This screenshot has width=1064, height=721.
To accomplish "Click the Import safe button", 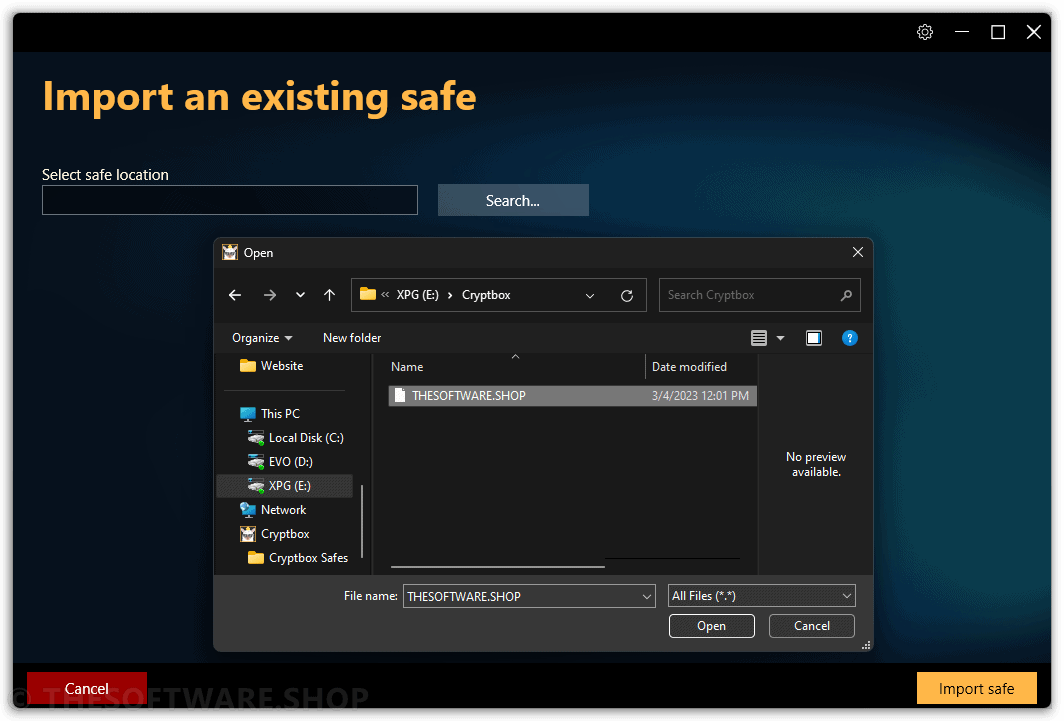I will point(976,688).
